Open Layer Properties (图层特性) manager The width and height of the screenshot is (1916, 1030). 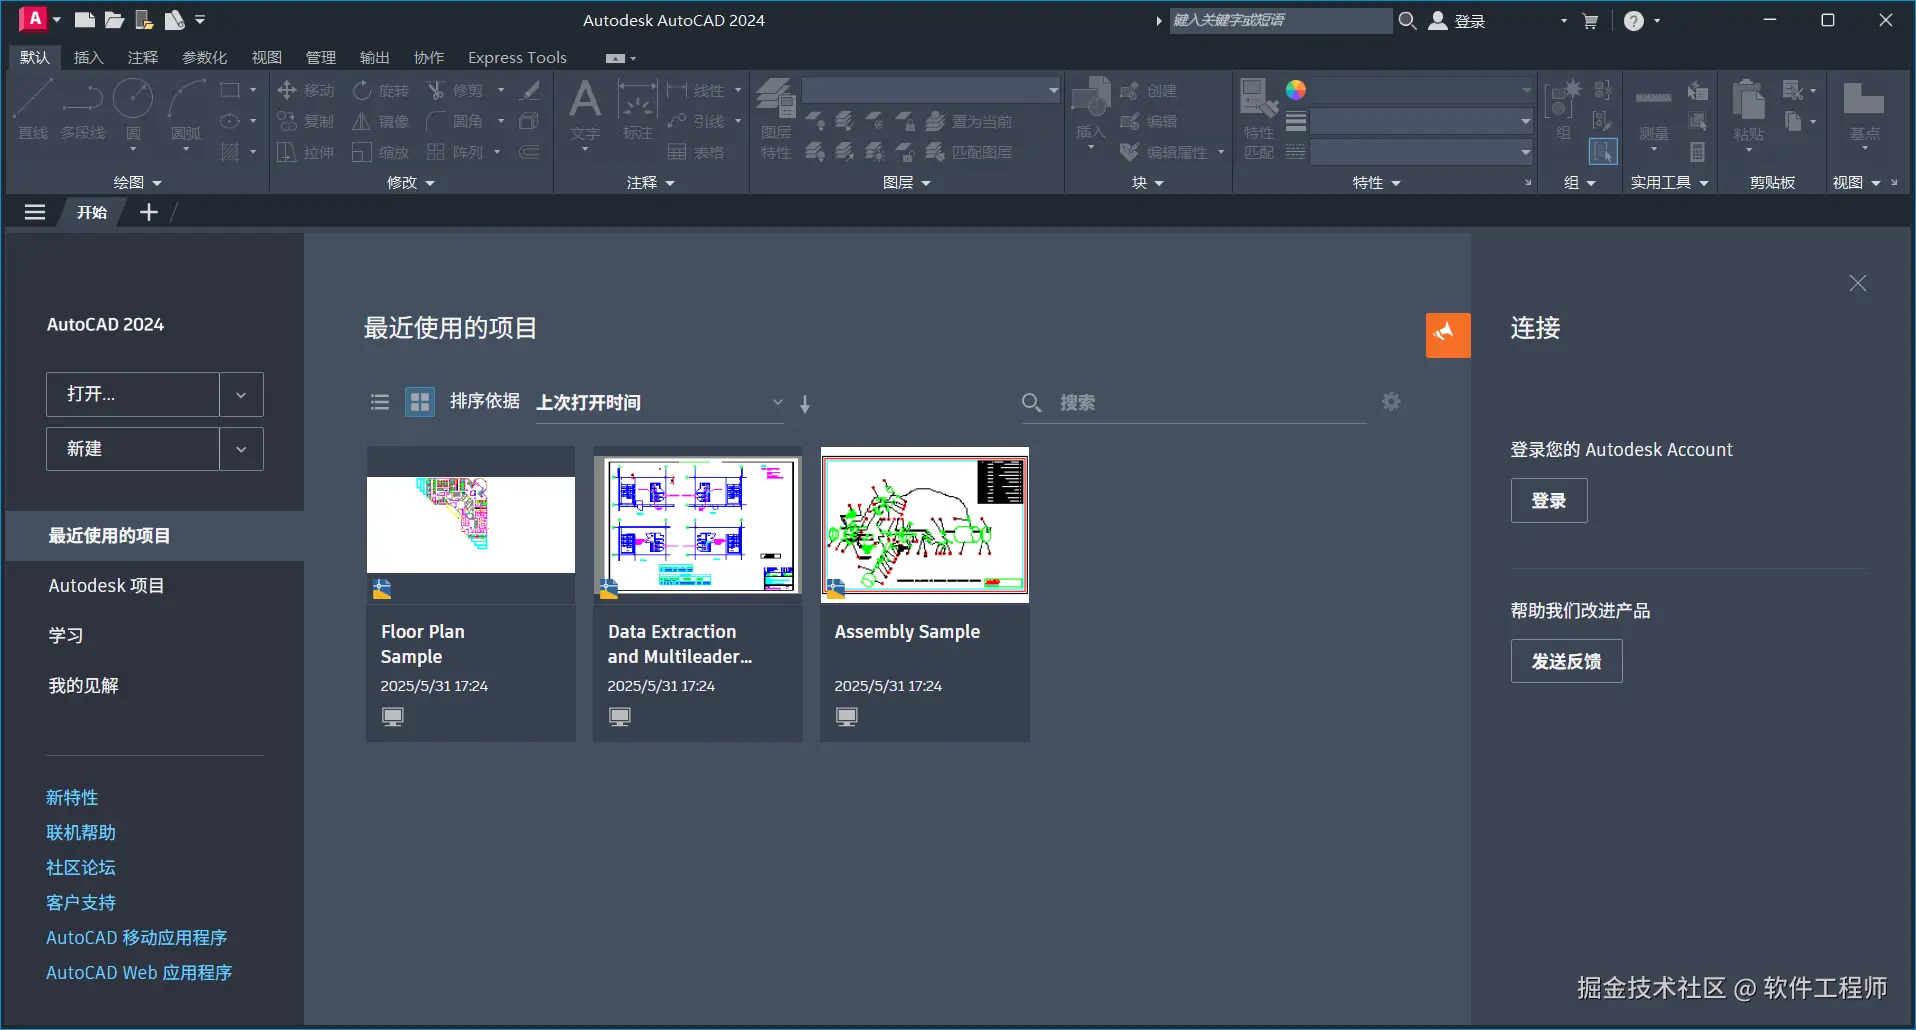tap(776, 118)
